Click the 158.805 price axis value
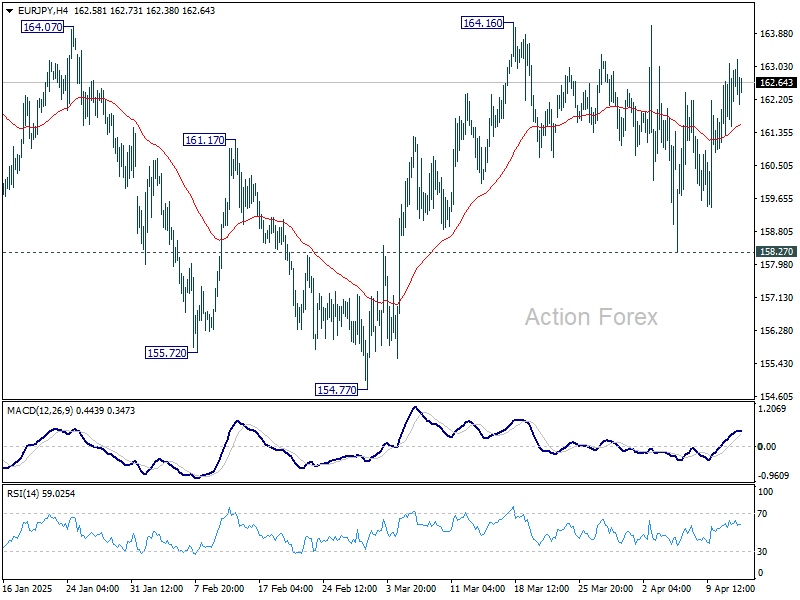800x600 pixels. pyautogui.click(x=777, y=232)
